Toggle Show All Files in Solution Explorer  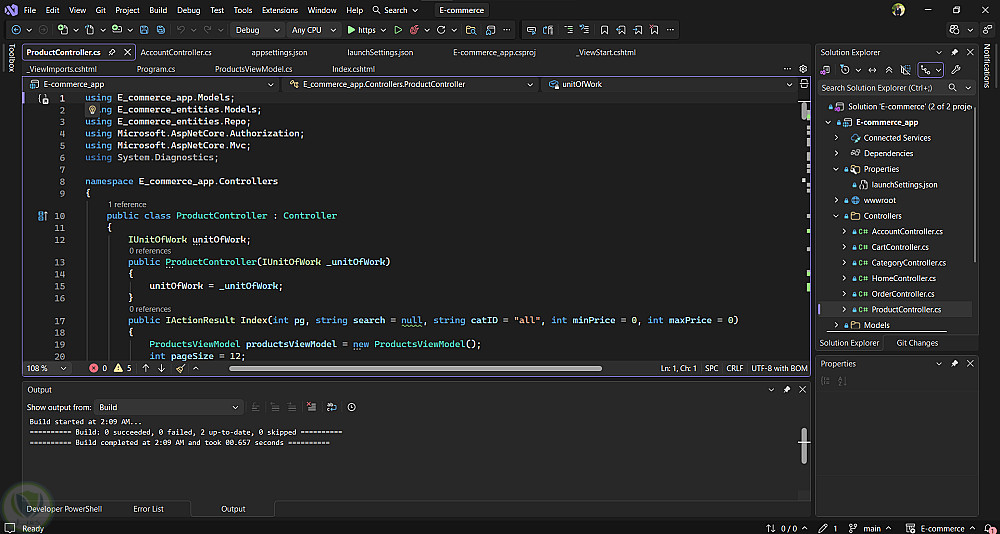point(906,70)
